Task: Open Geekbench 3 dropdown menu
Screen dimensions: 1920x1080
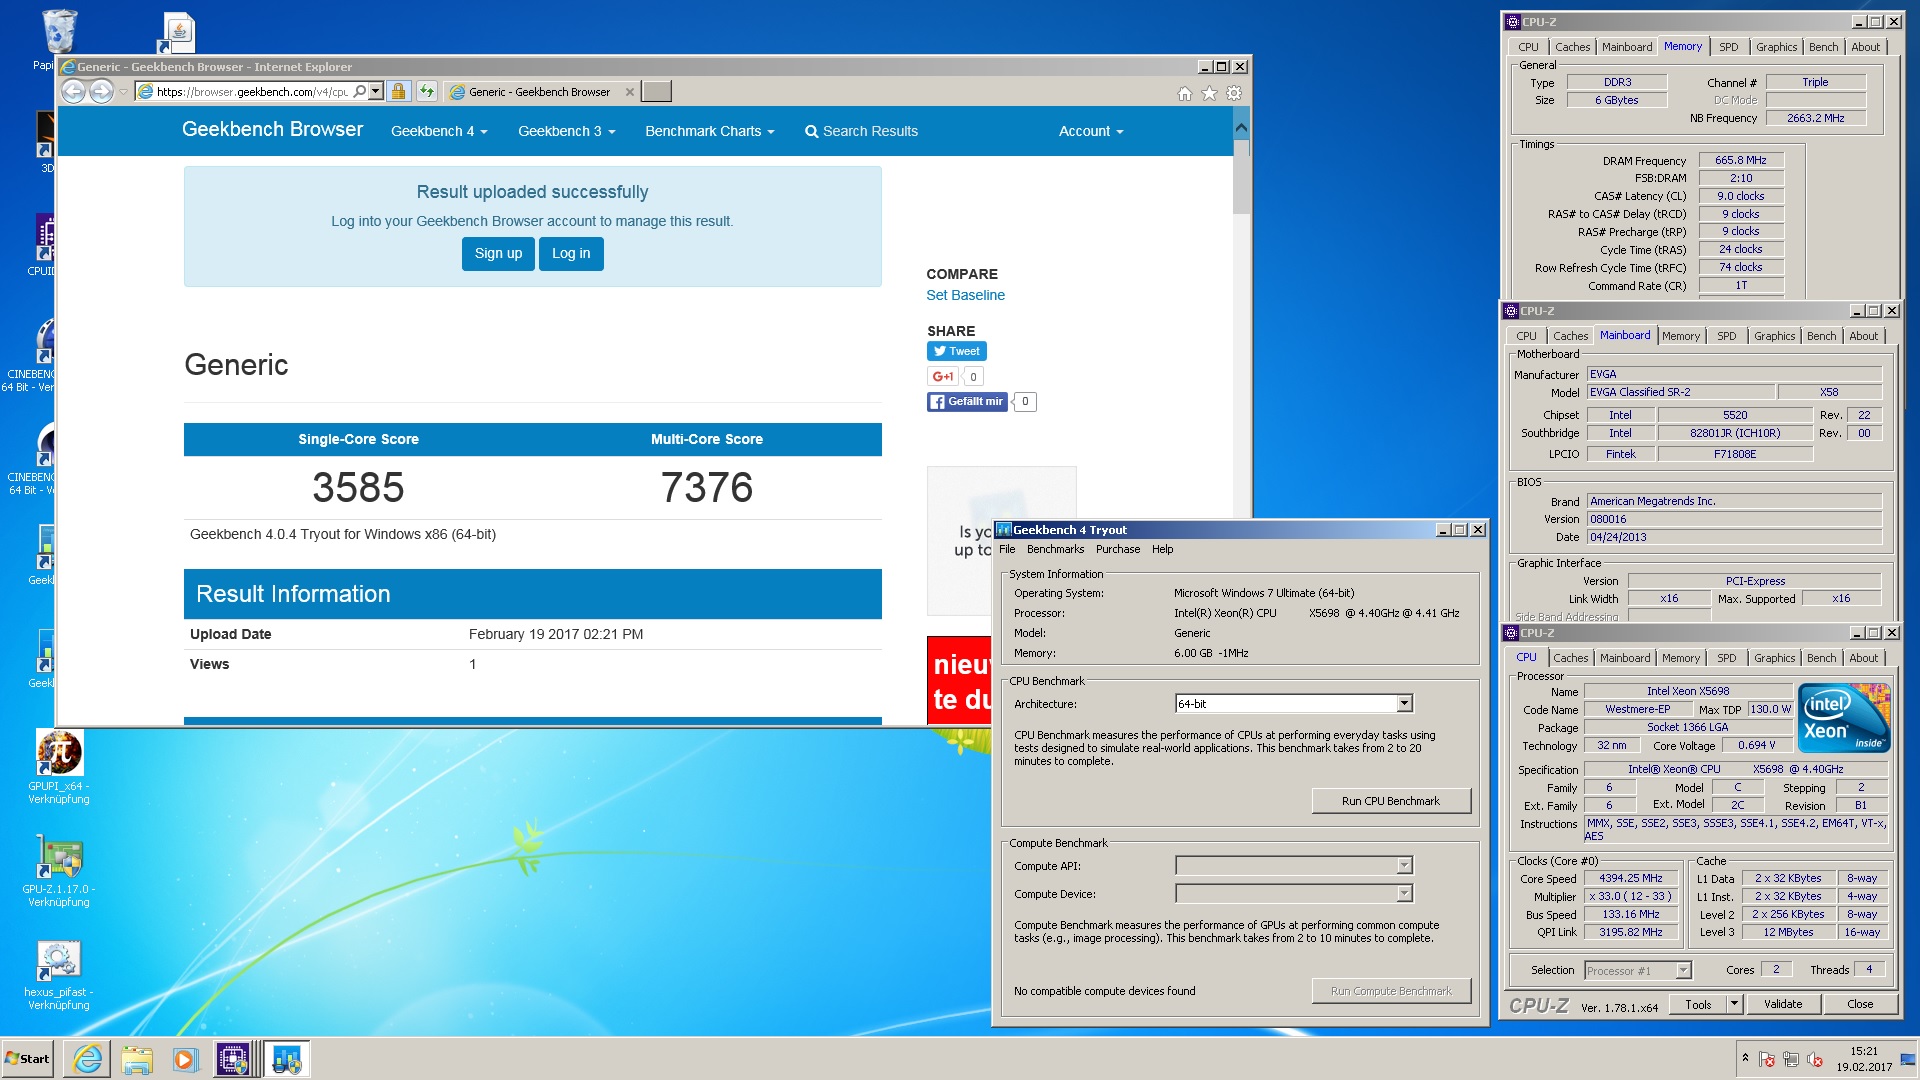Action: coord(566,131)
